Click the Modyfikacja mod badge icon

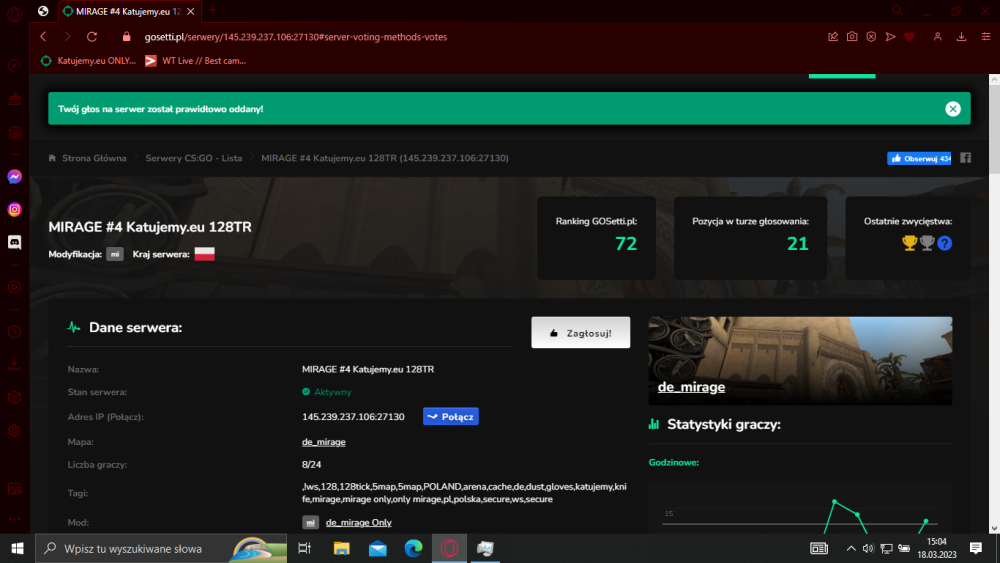pos(115,254)
